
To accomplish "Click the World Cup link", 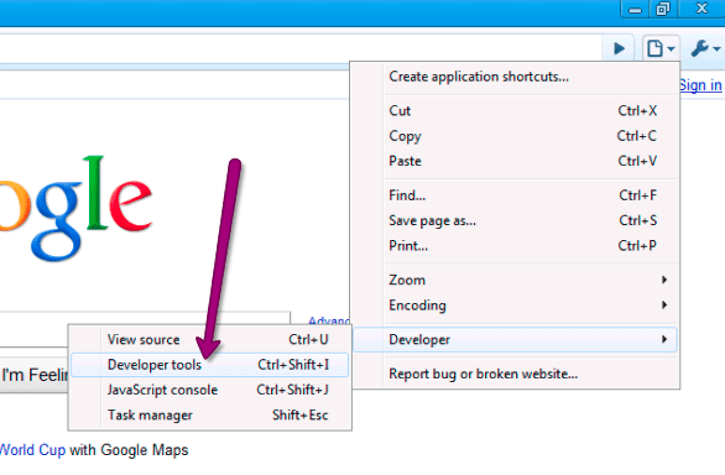I will tap(33, 450).
